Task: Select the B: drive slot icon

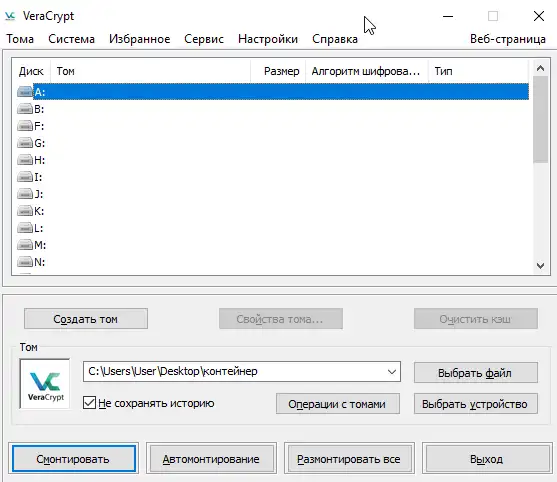Action: click(x=25, y=109)
